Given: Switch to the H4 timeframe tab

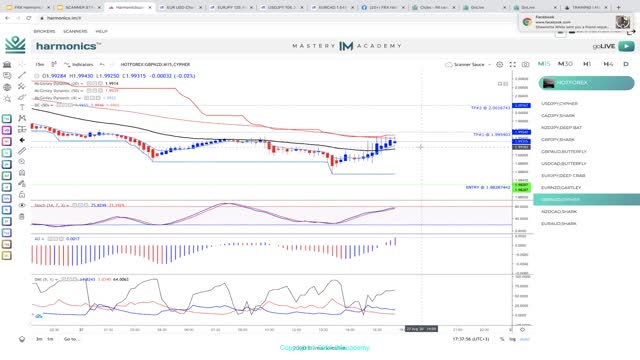Looking at the screenshot, I should click(x=608, y=64).
